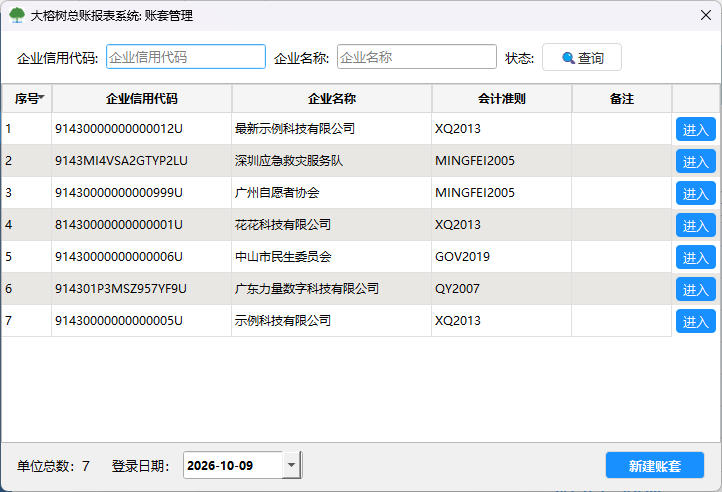722x492 pixels.
Task: Select the MINGFEI2005 cell in row 3
Action: coord(501,193)
